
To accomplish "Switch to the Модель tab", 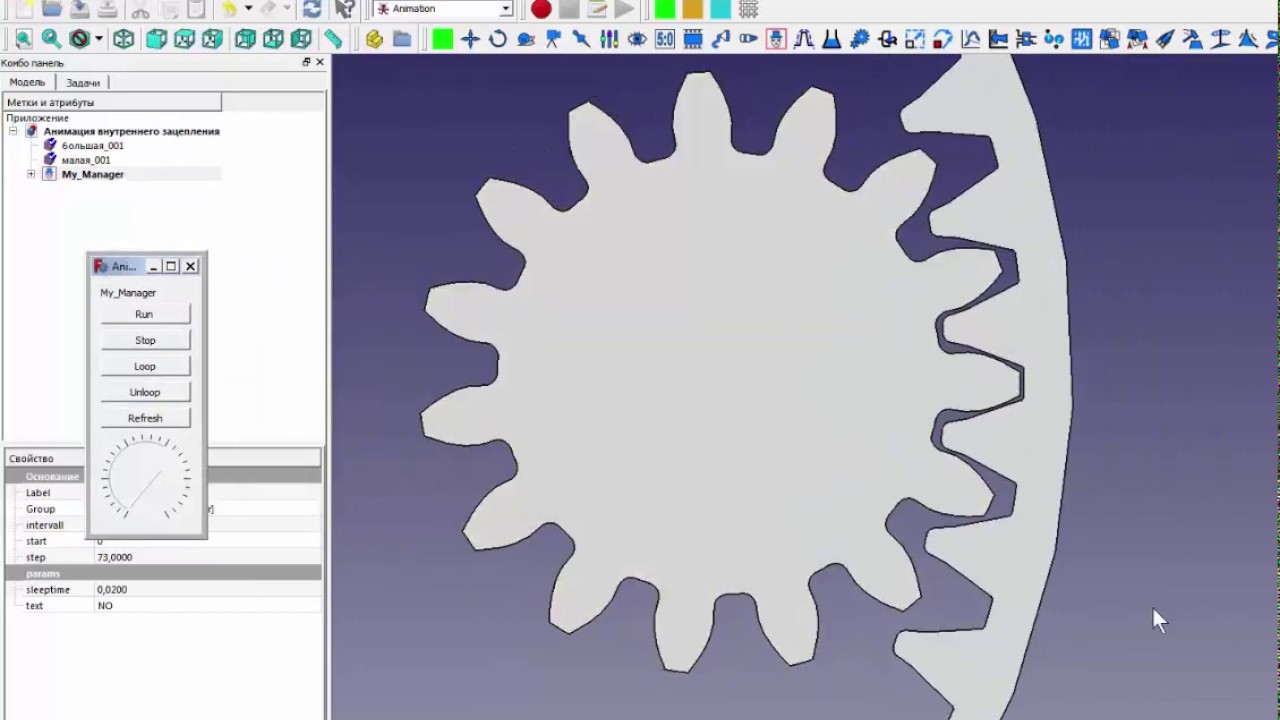I will pyautogui.click(x=27, y=82).
